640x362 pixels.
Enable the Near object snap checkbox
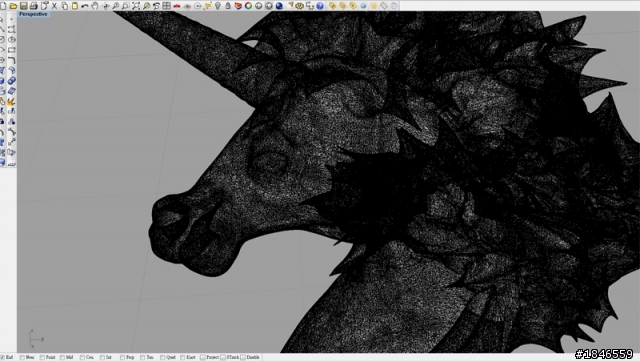[22, 357]
